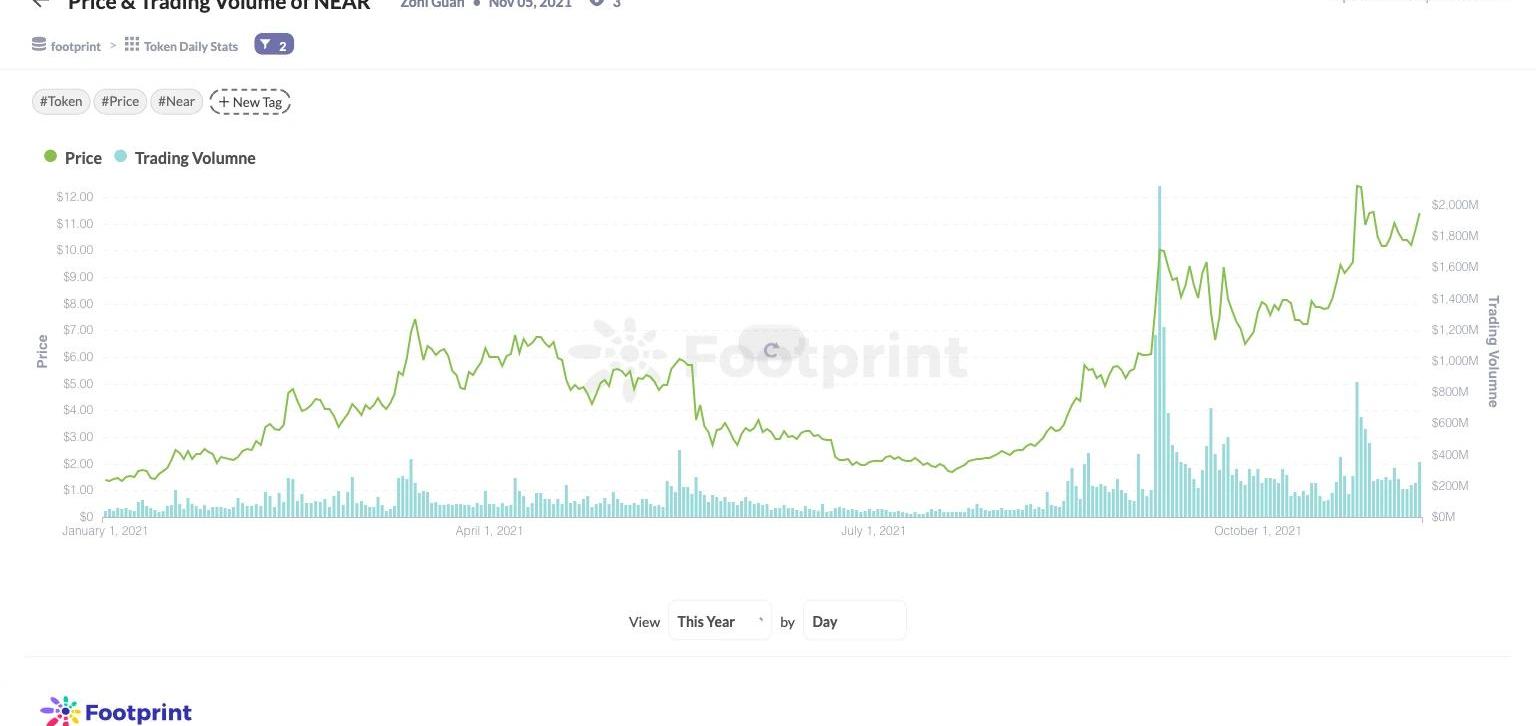Select the #Token tag
This screenshot has width=1536, height=726.
[61, 102]
